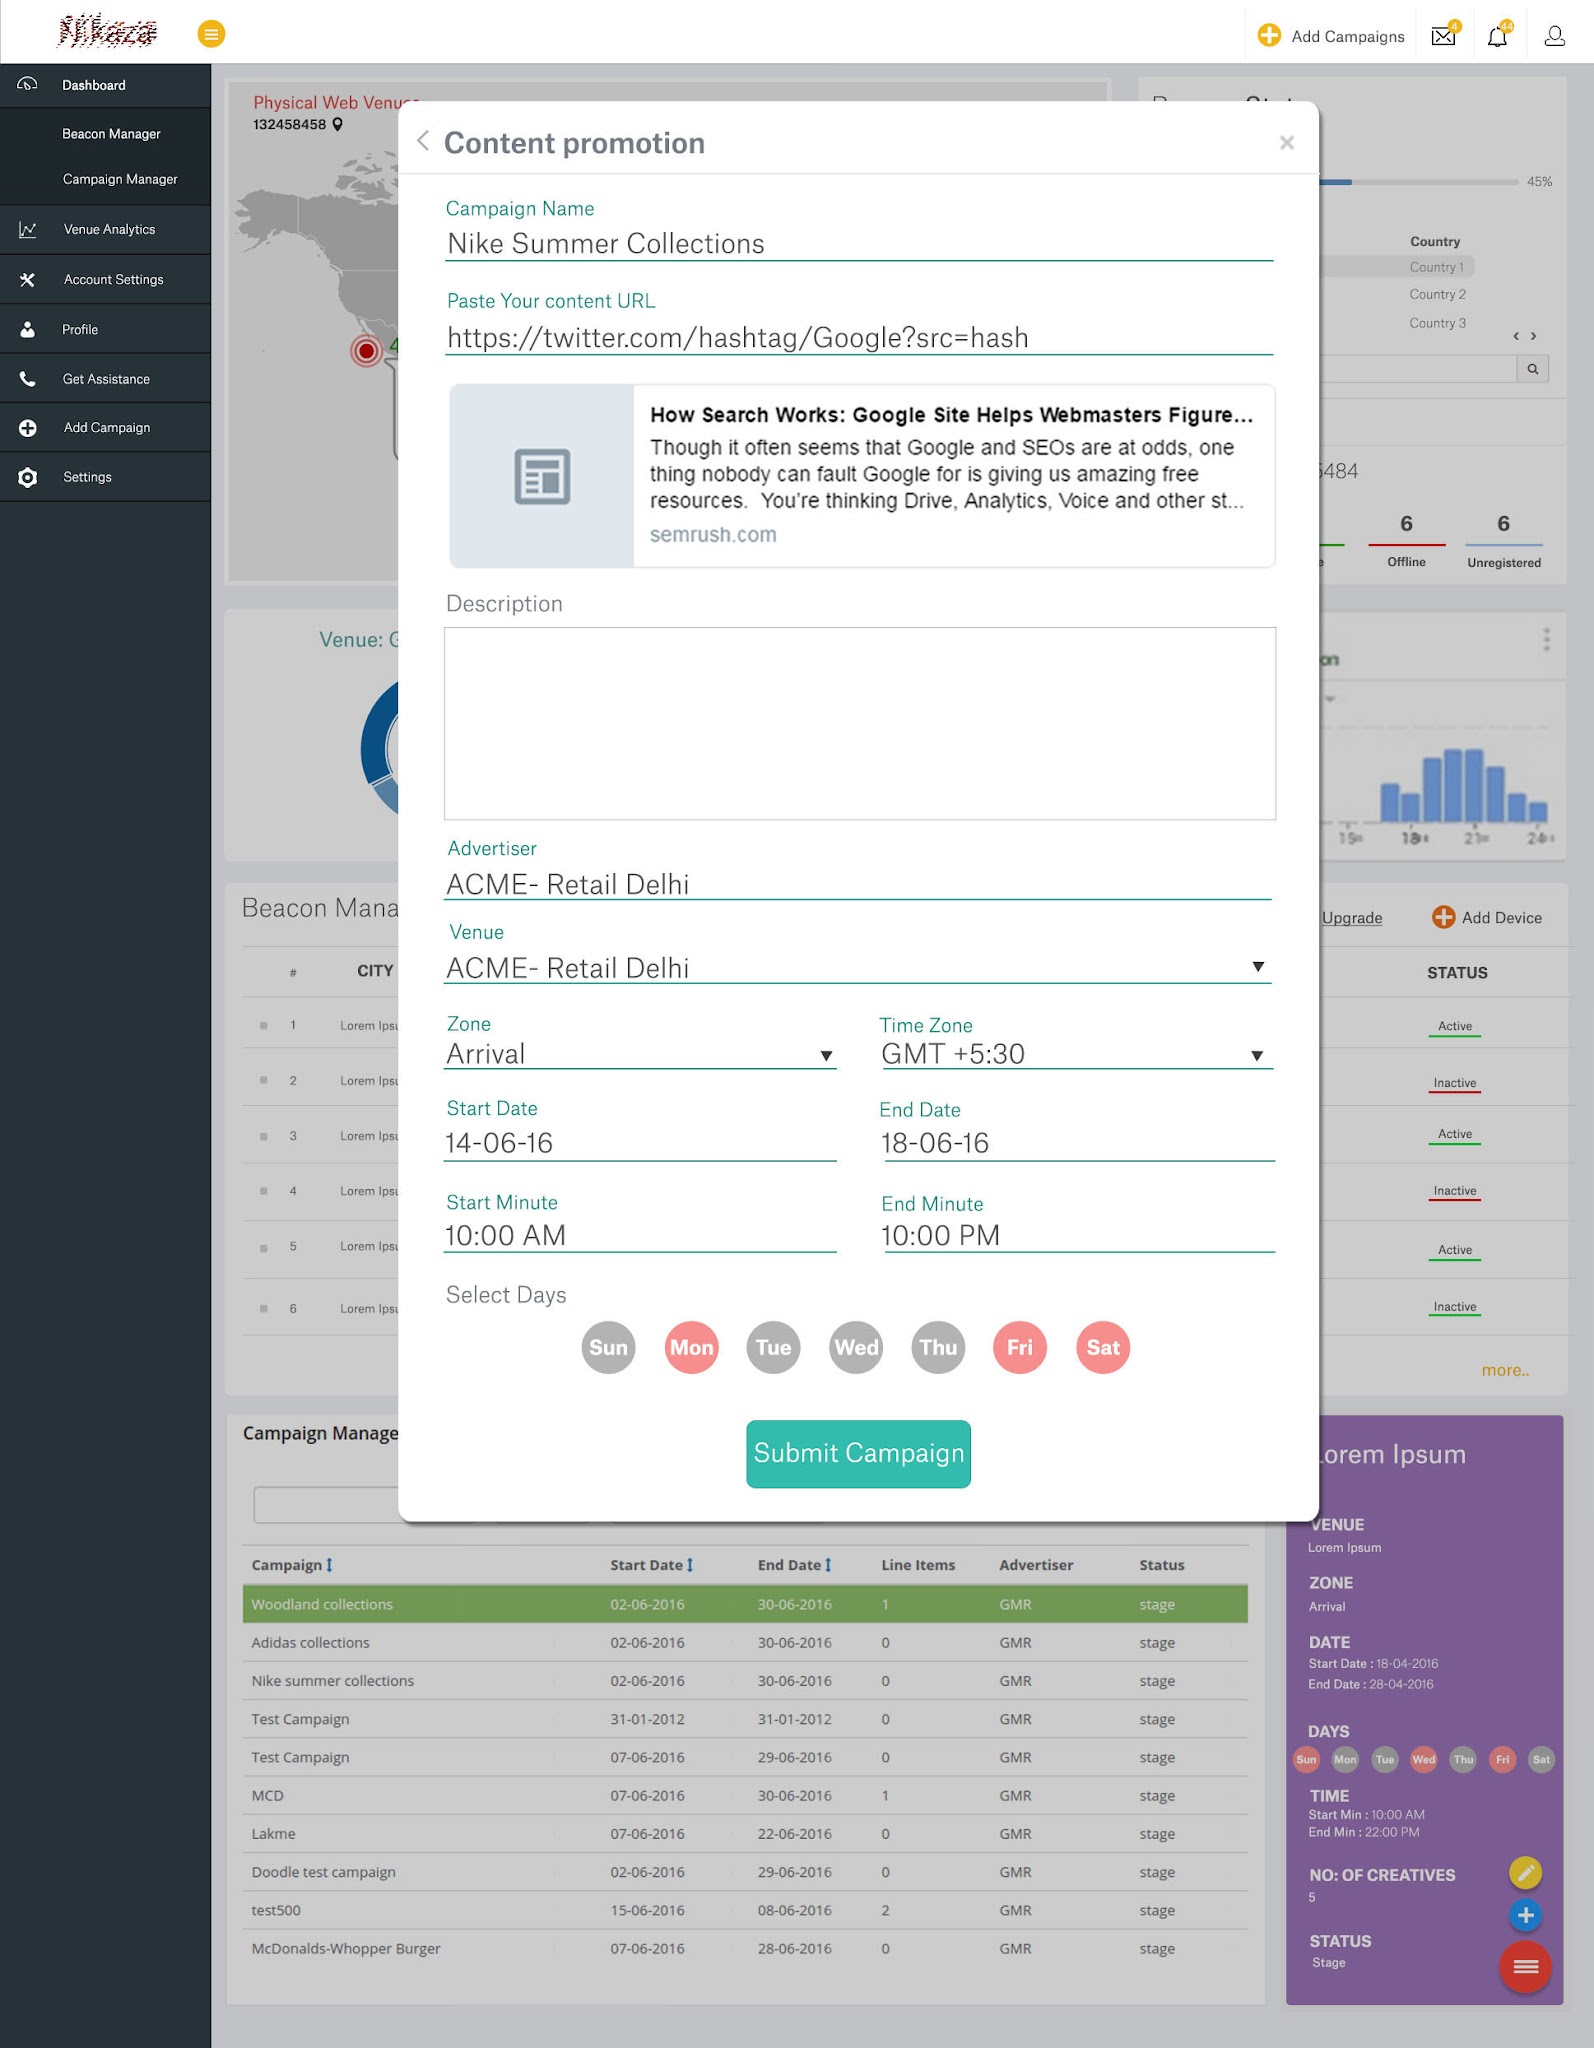
Task: Click the Profile person icon
Action: pos(27,329)
